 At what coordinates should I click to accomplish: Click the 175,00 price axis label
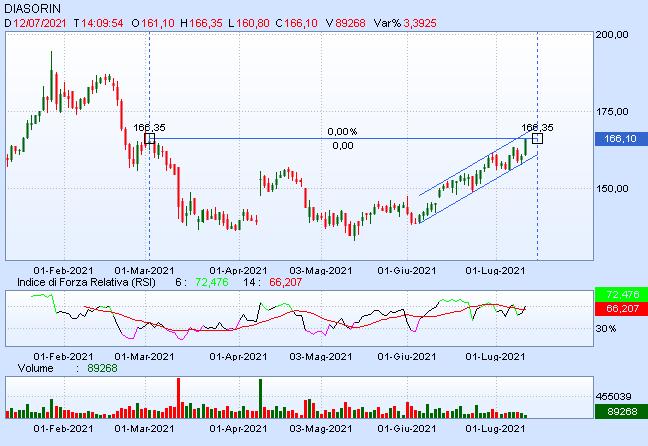coord(612,112)
